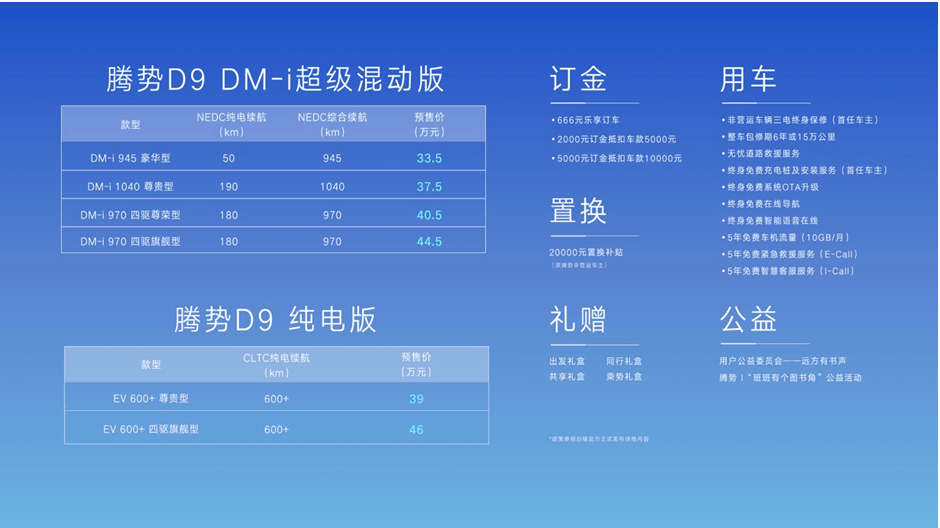Viewport: 940px width, 528px height.
Task: Click "20000元置换补贴"
Action: coord(586,252)
